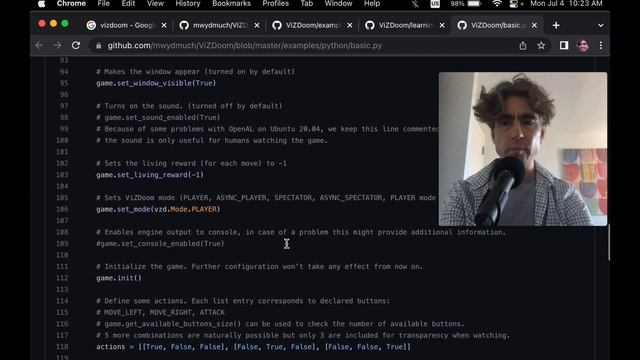Open a new tab with plus button
The height and width of the screenshot is (360, 640).
pos(556,25)
